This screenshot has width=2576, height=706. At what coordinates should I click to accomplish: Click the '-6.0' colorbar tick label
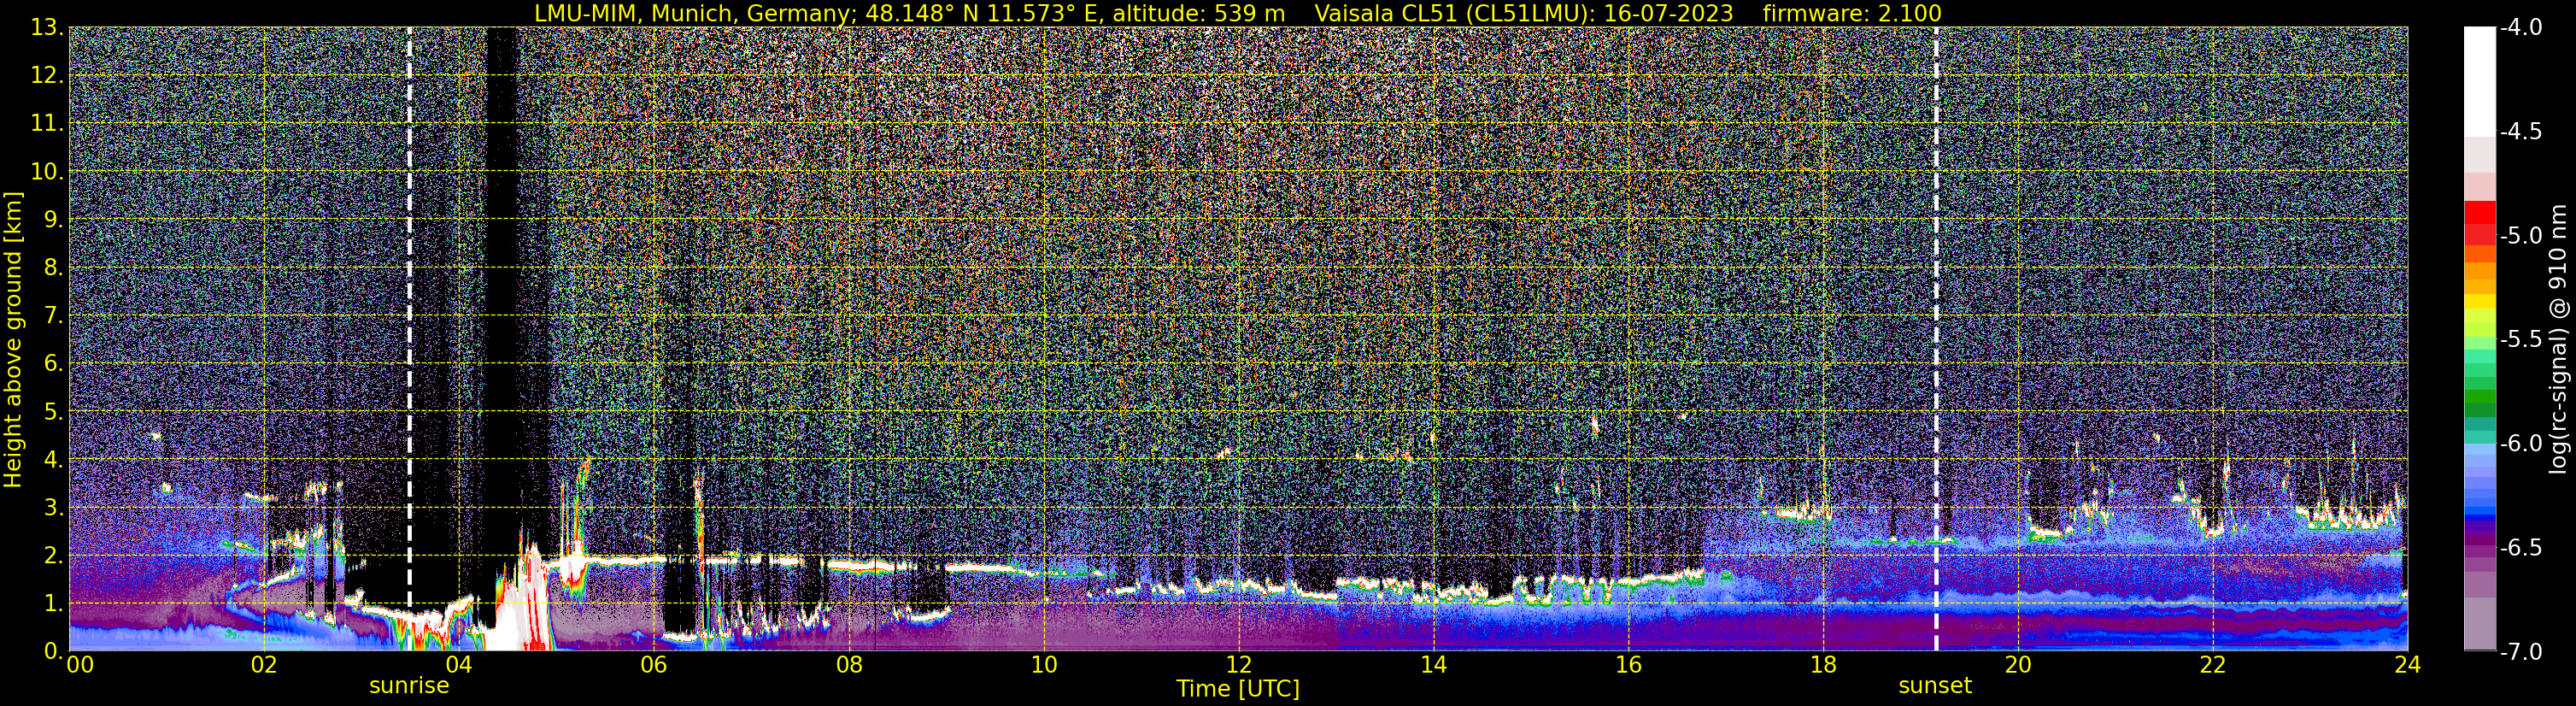tap(2521, 444)
